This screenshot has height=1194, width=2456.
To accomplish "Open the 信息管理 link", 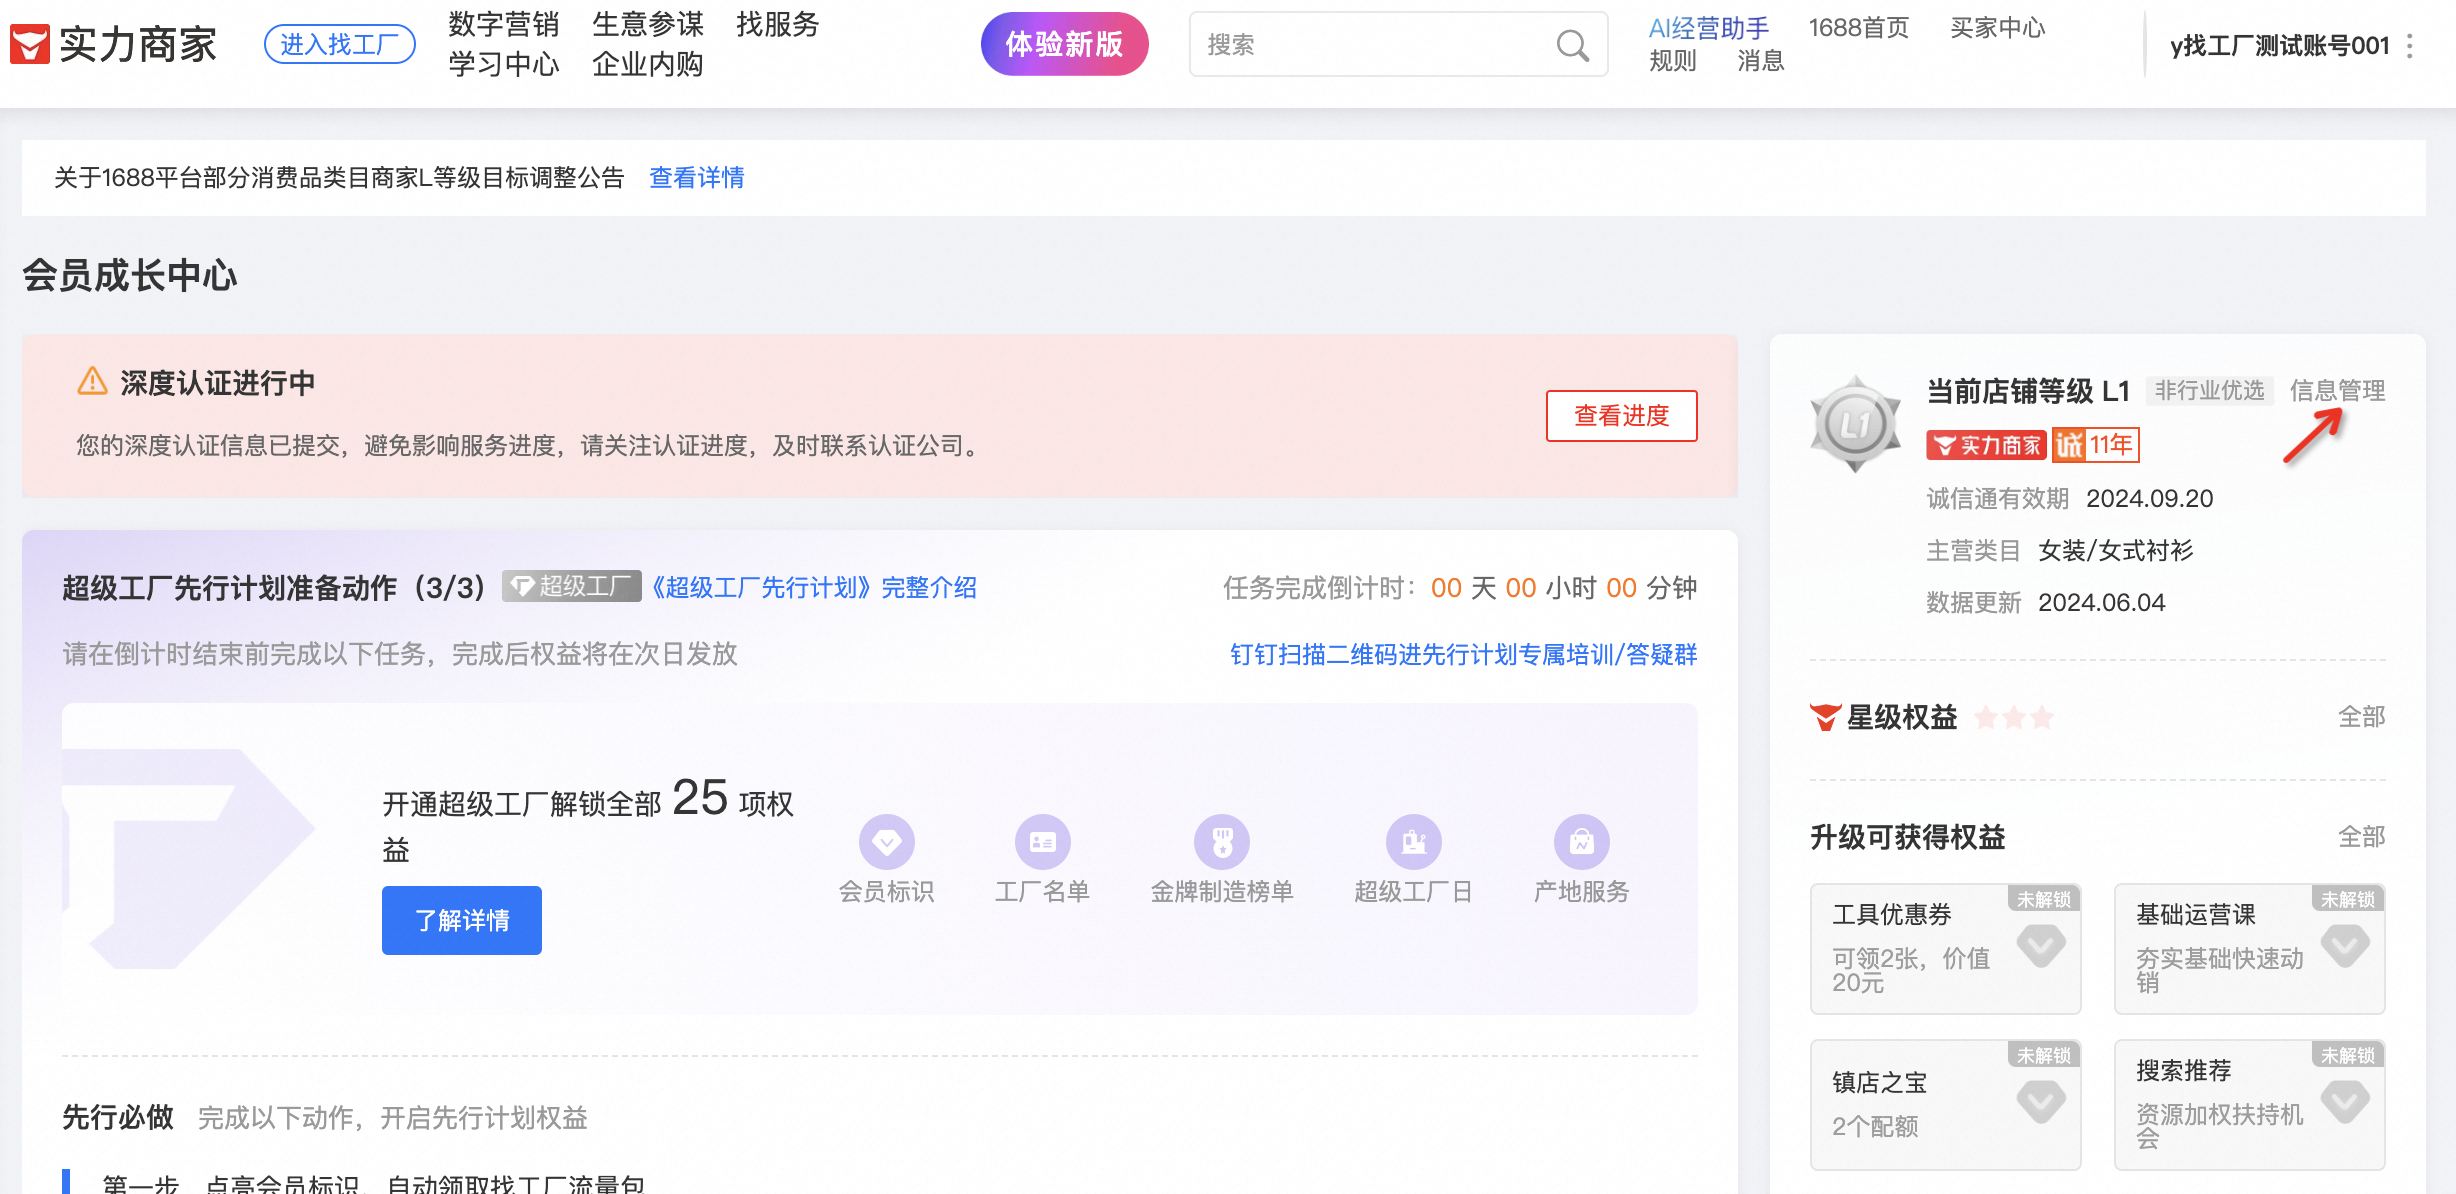I will [x=2337, y=390].
